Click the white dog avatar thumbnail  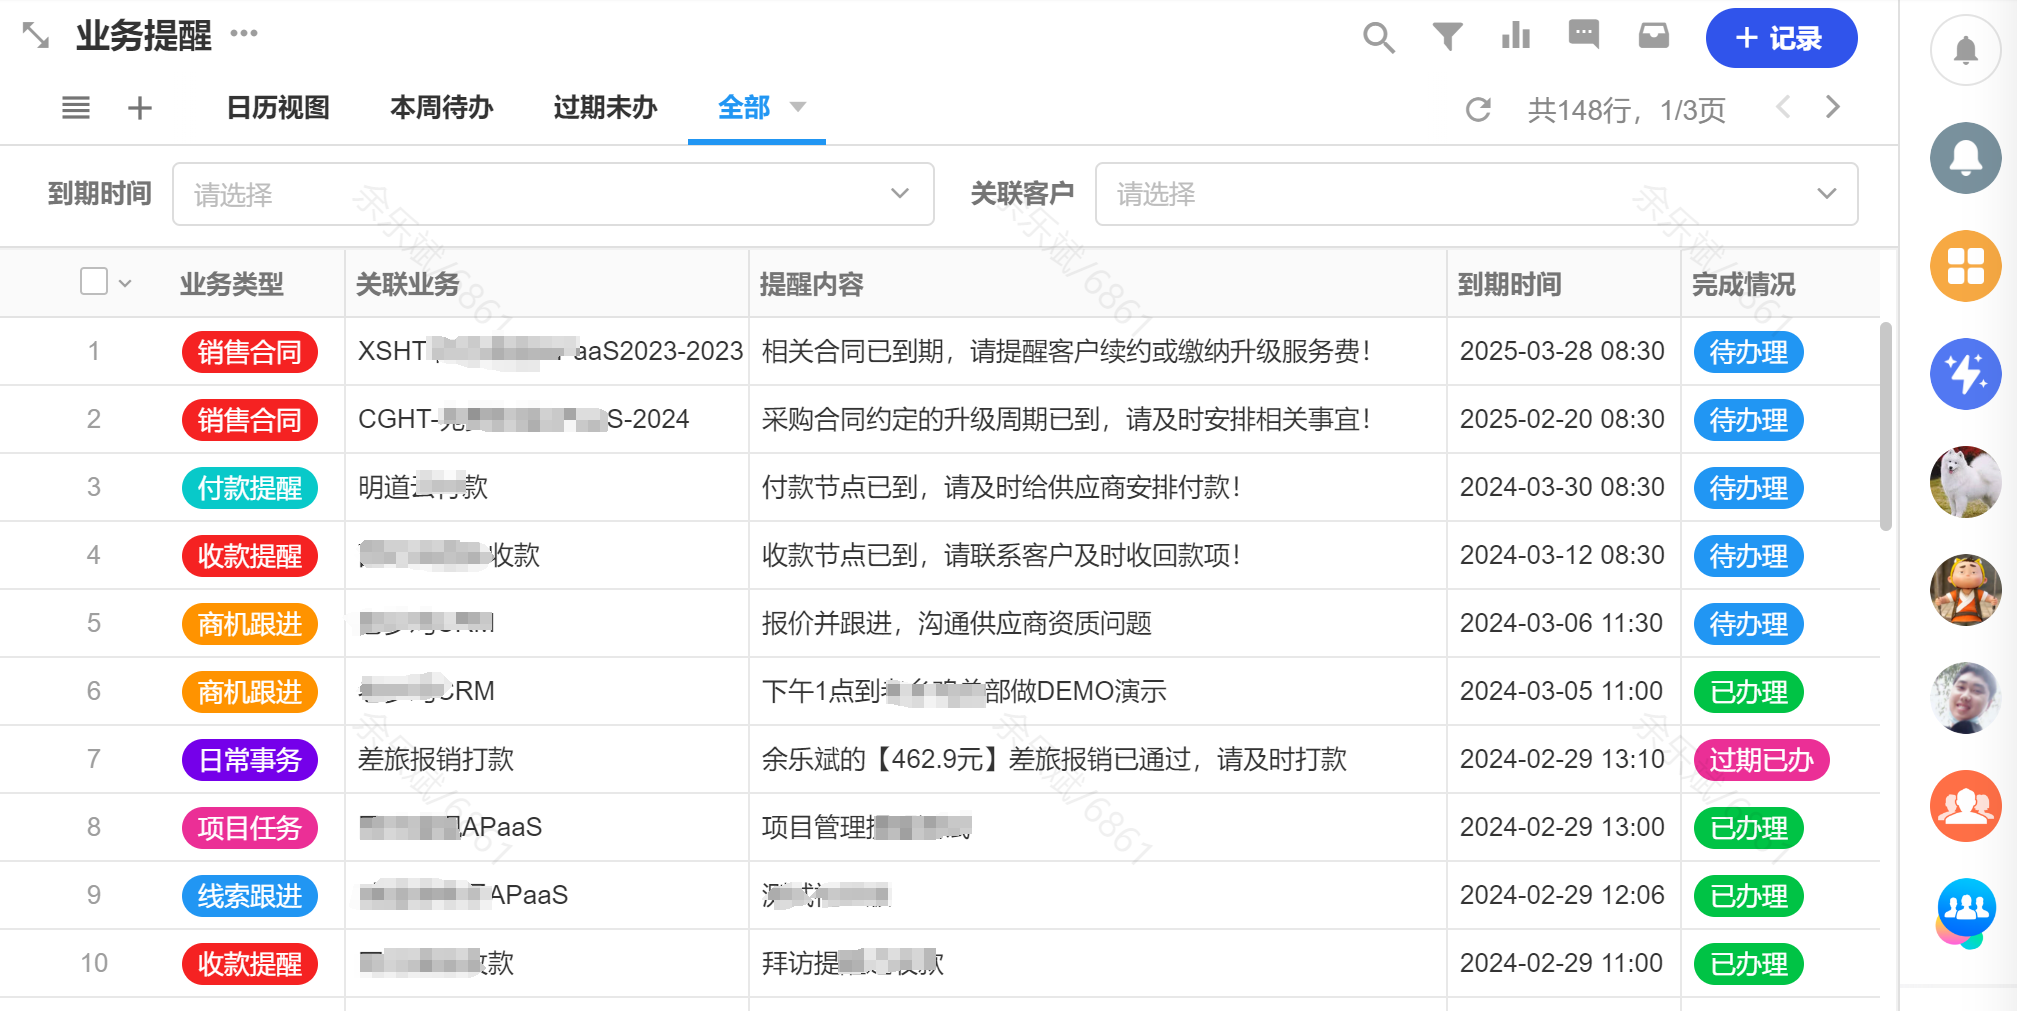[x=1965, y=482]
